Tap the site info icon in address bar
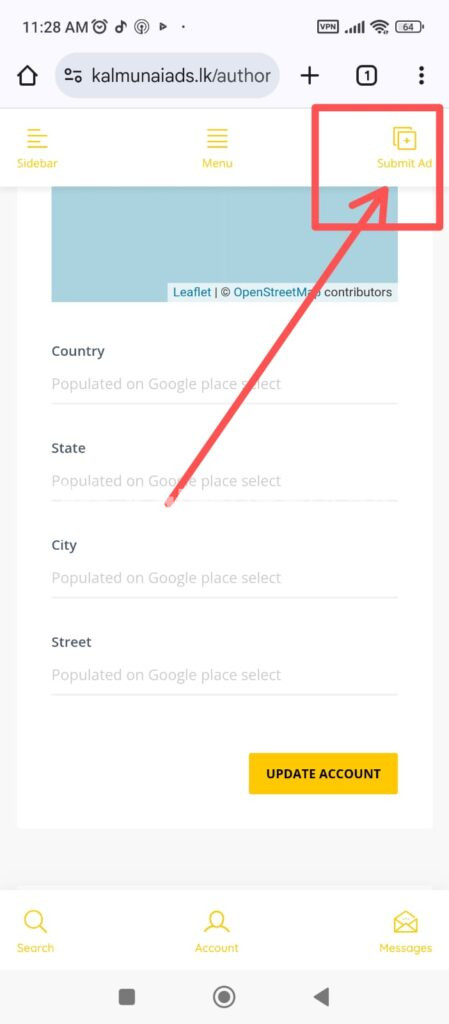Image resolution: width=449 pixels, height=1024 pixels. pos(73,76)
